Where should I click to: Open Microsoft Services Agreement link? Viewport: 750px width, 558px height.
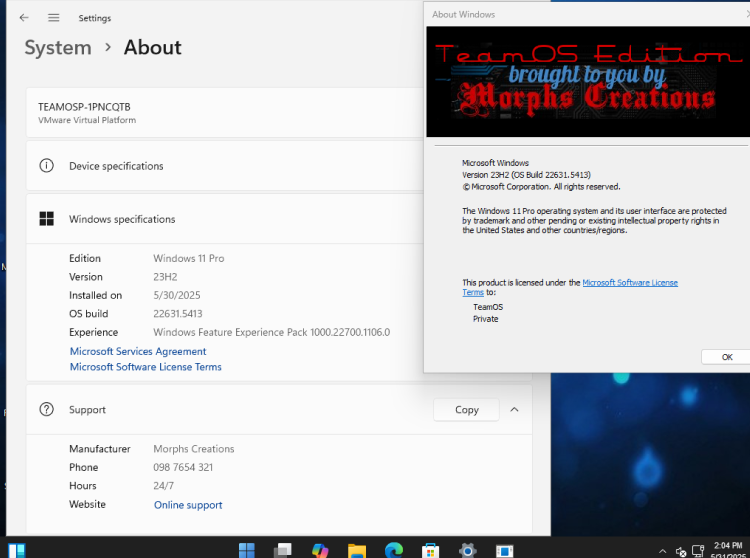(138, 351)
